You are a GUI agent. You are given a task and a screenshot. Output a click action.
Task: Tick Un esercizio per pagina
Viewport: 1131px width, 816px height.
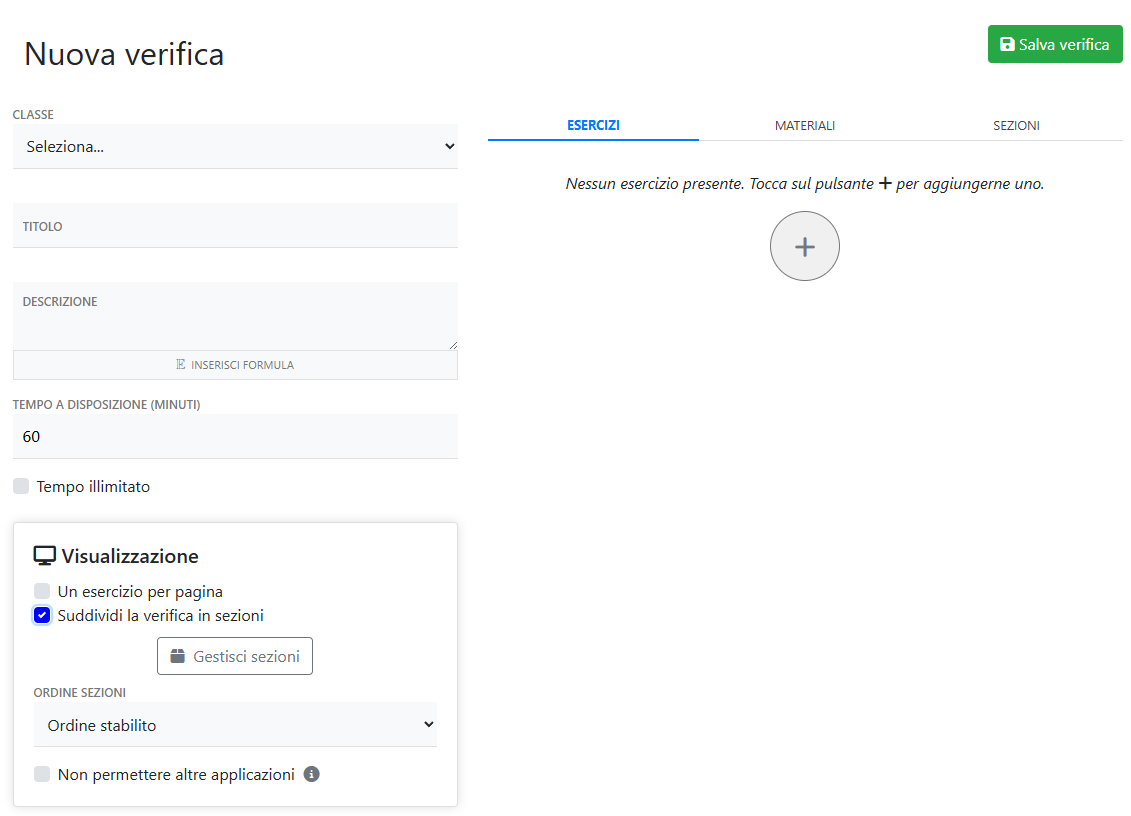click(42, 592)
